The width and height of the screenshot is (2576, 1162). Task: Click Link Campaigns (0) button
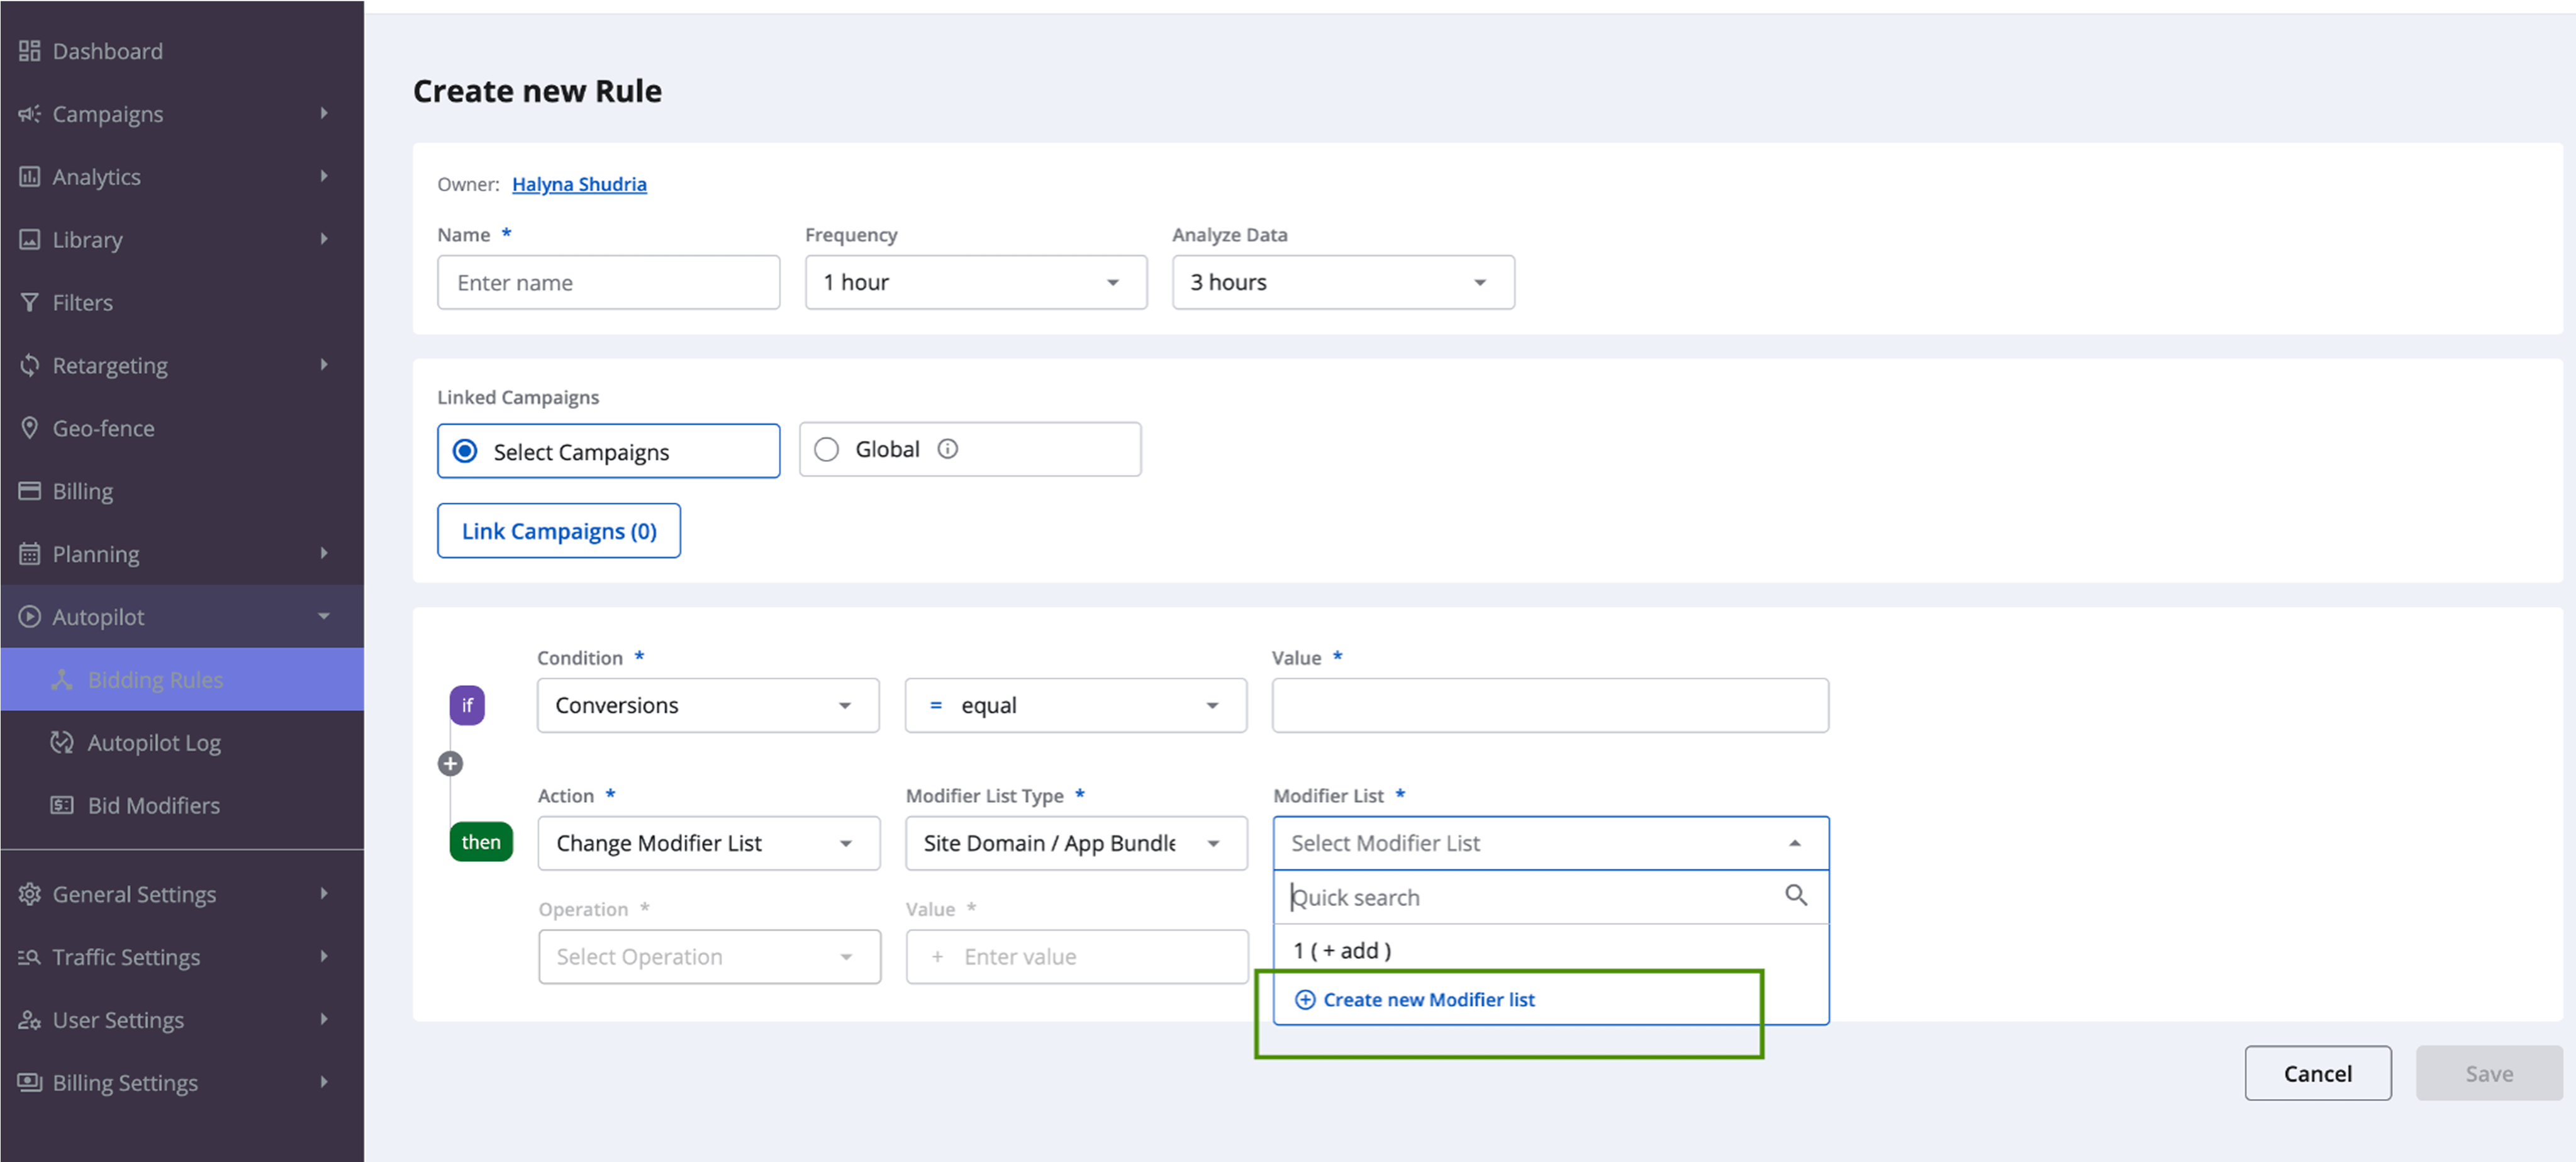[559, 531]
